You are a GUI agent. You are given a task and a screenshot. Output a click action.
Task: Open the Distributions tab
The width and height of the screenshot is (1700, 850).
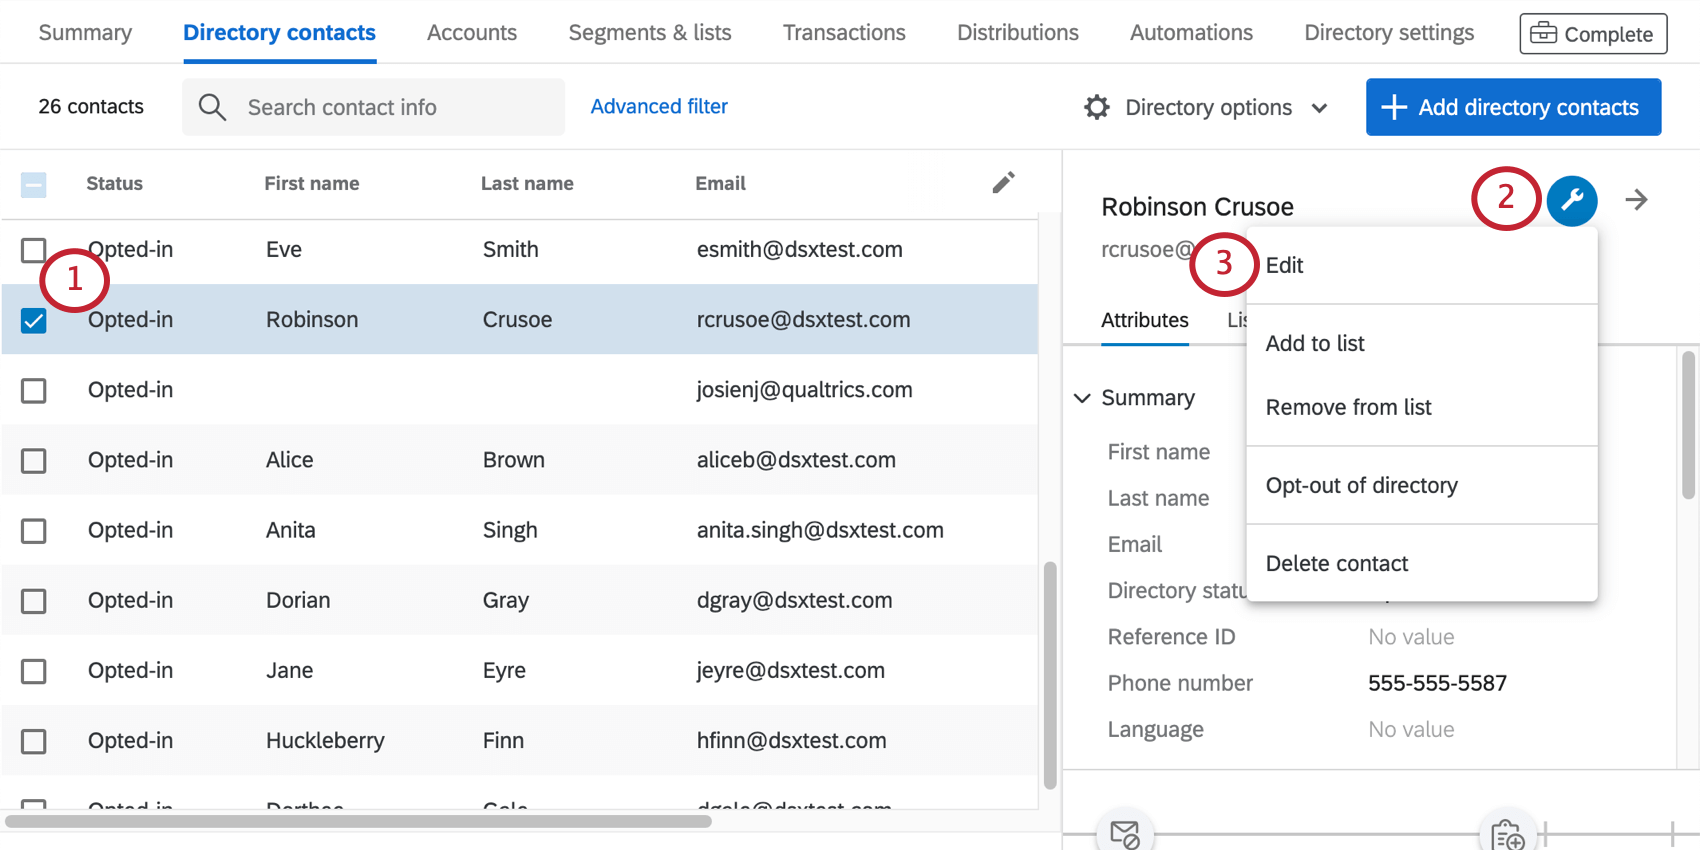[x=1018, y=33]
